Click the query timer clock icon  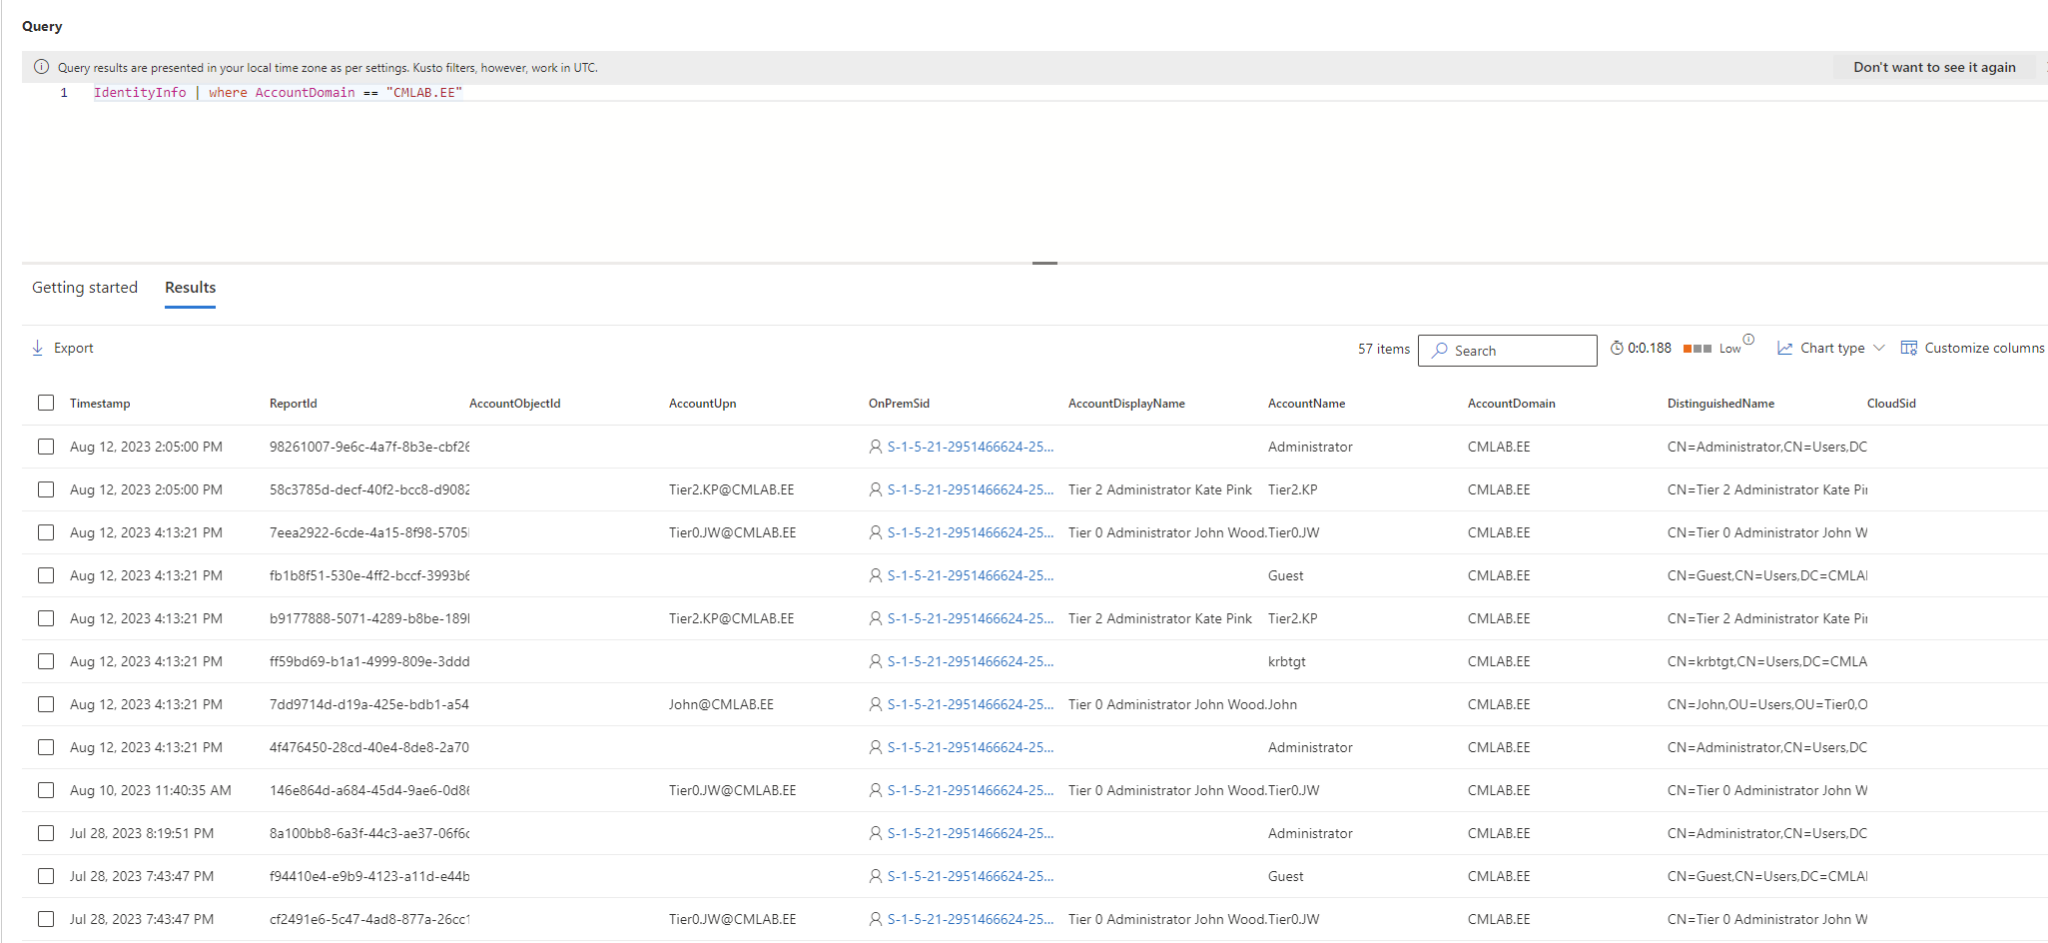(x=1617, y=348)
